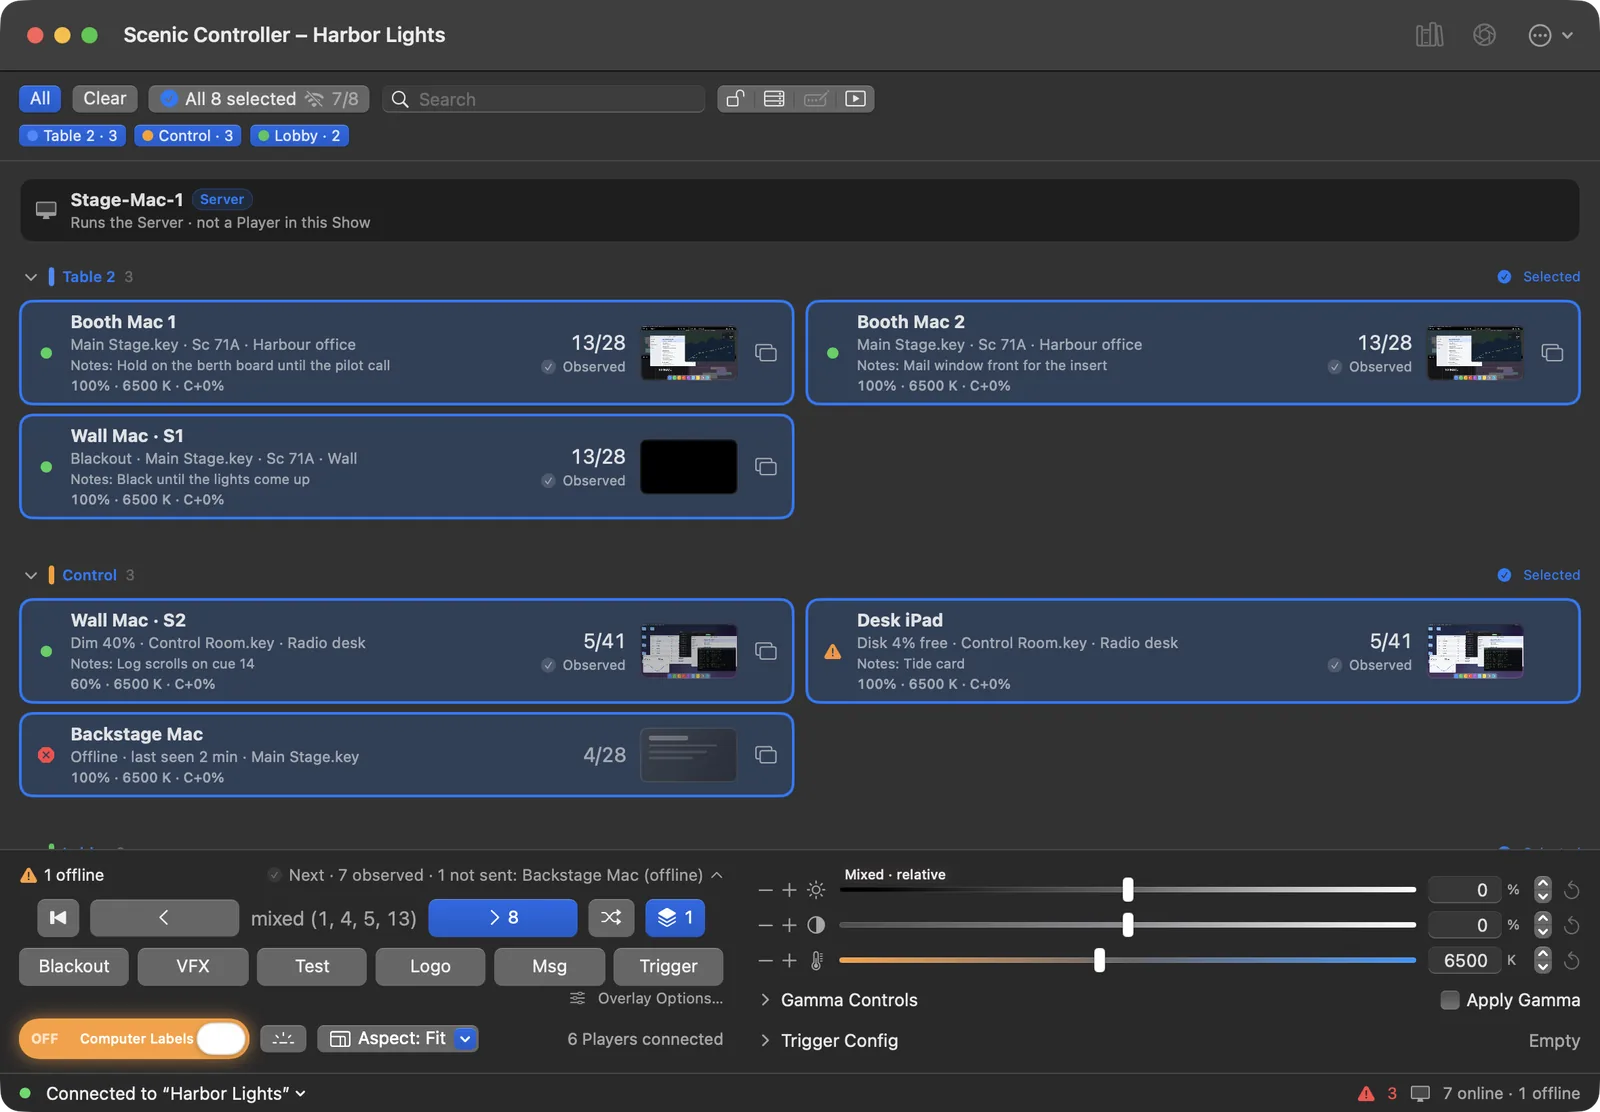Open the window icon on Wall Mac · S2
The image size is (1600, 1112).
[x=766, y=651]
